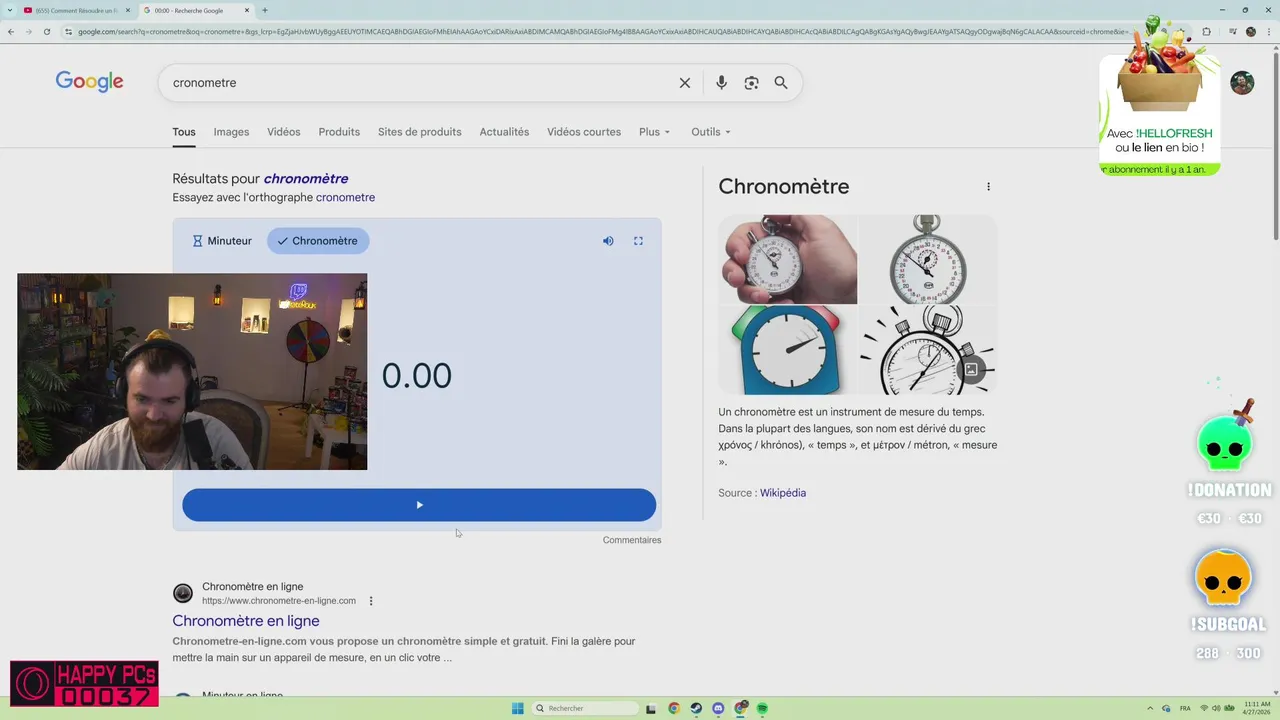Reload the current page

click(47, 31)
